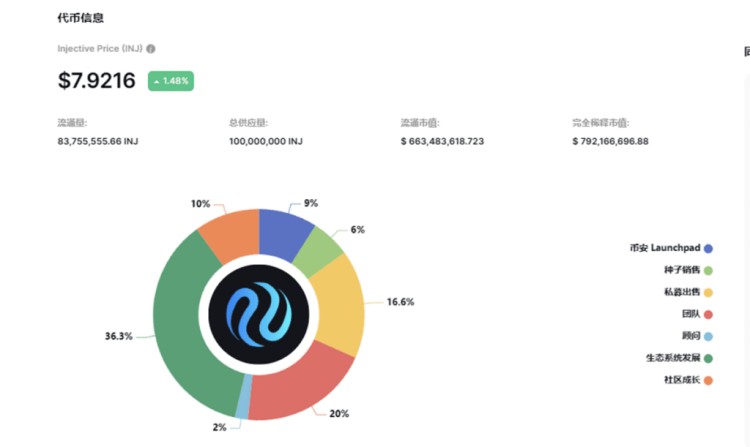This screenshot has width=750, height=447.
Task: Click the 种子销售 legend label
Action: click(682, 270)
